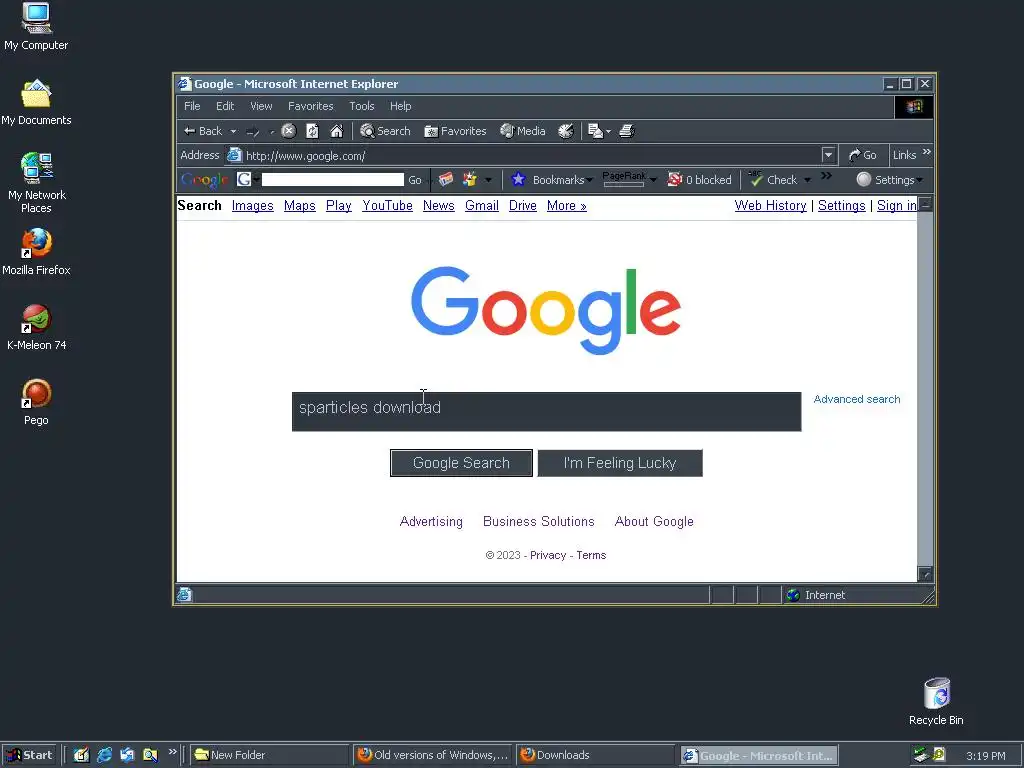
Task: Open the View menu
Action: point(261,106)
